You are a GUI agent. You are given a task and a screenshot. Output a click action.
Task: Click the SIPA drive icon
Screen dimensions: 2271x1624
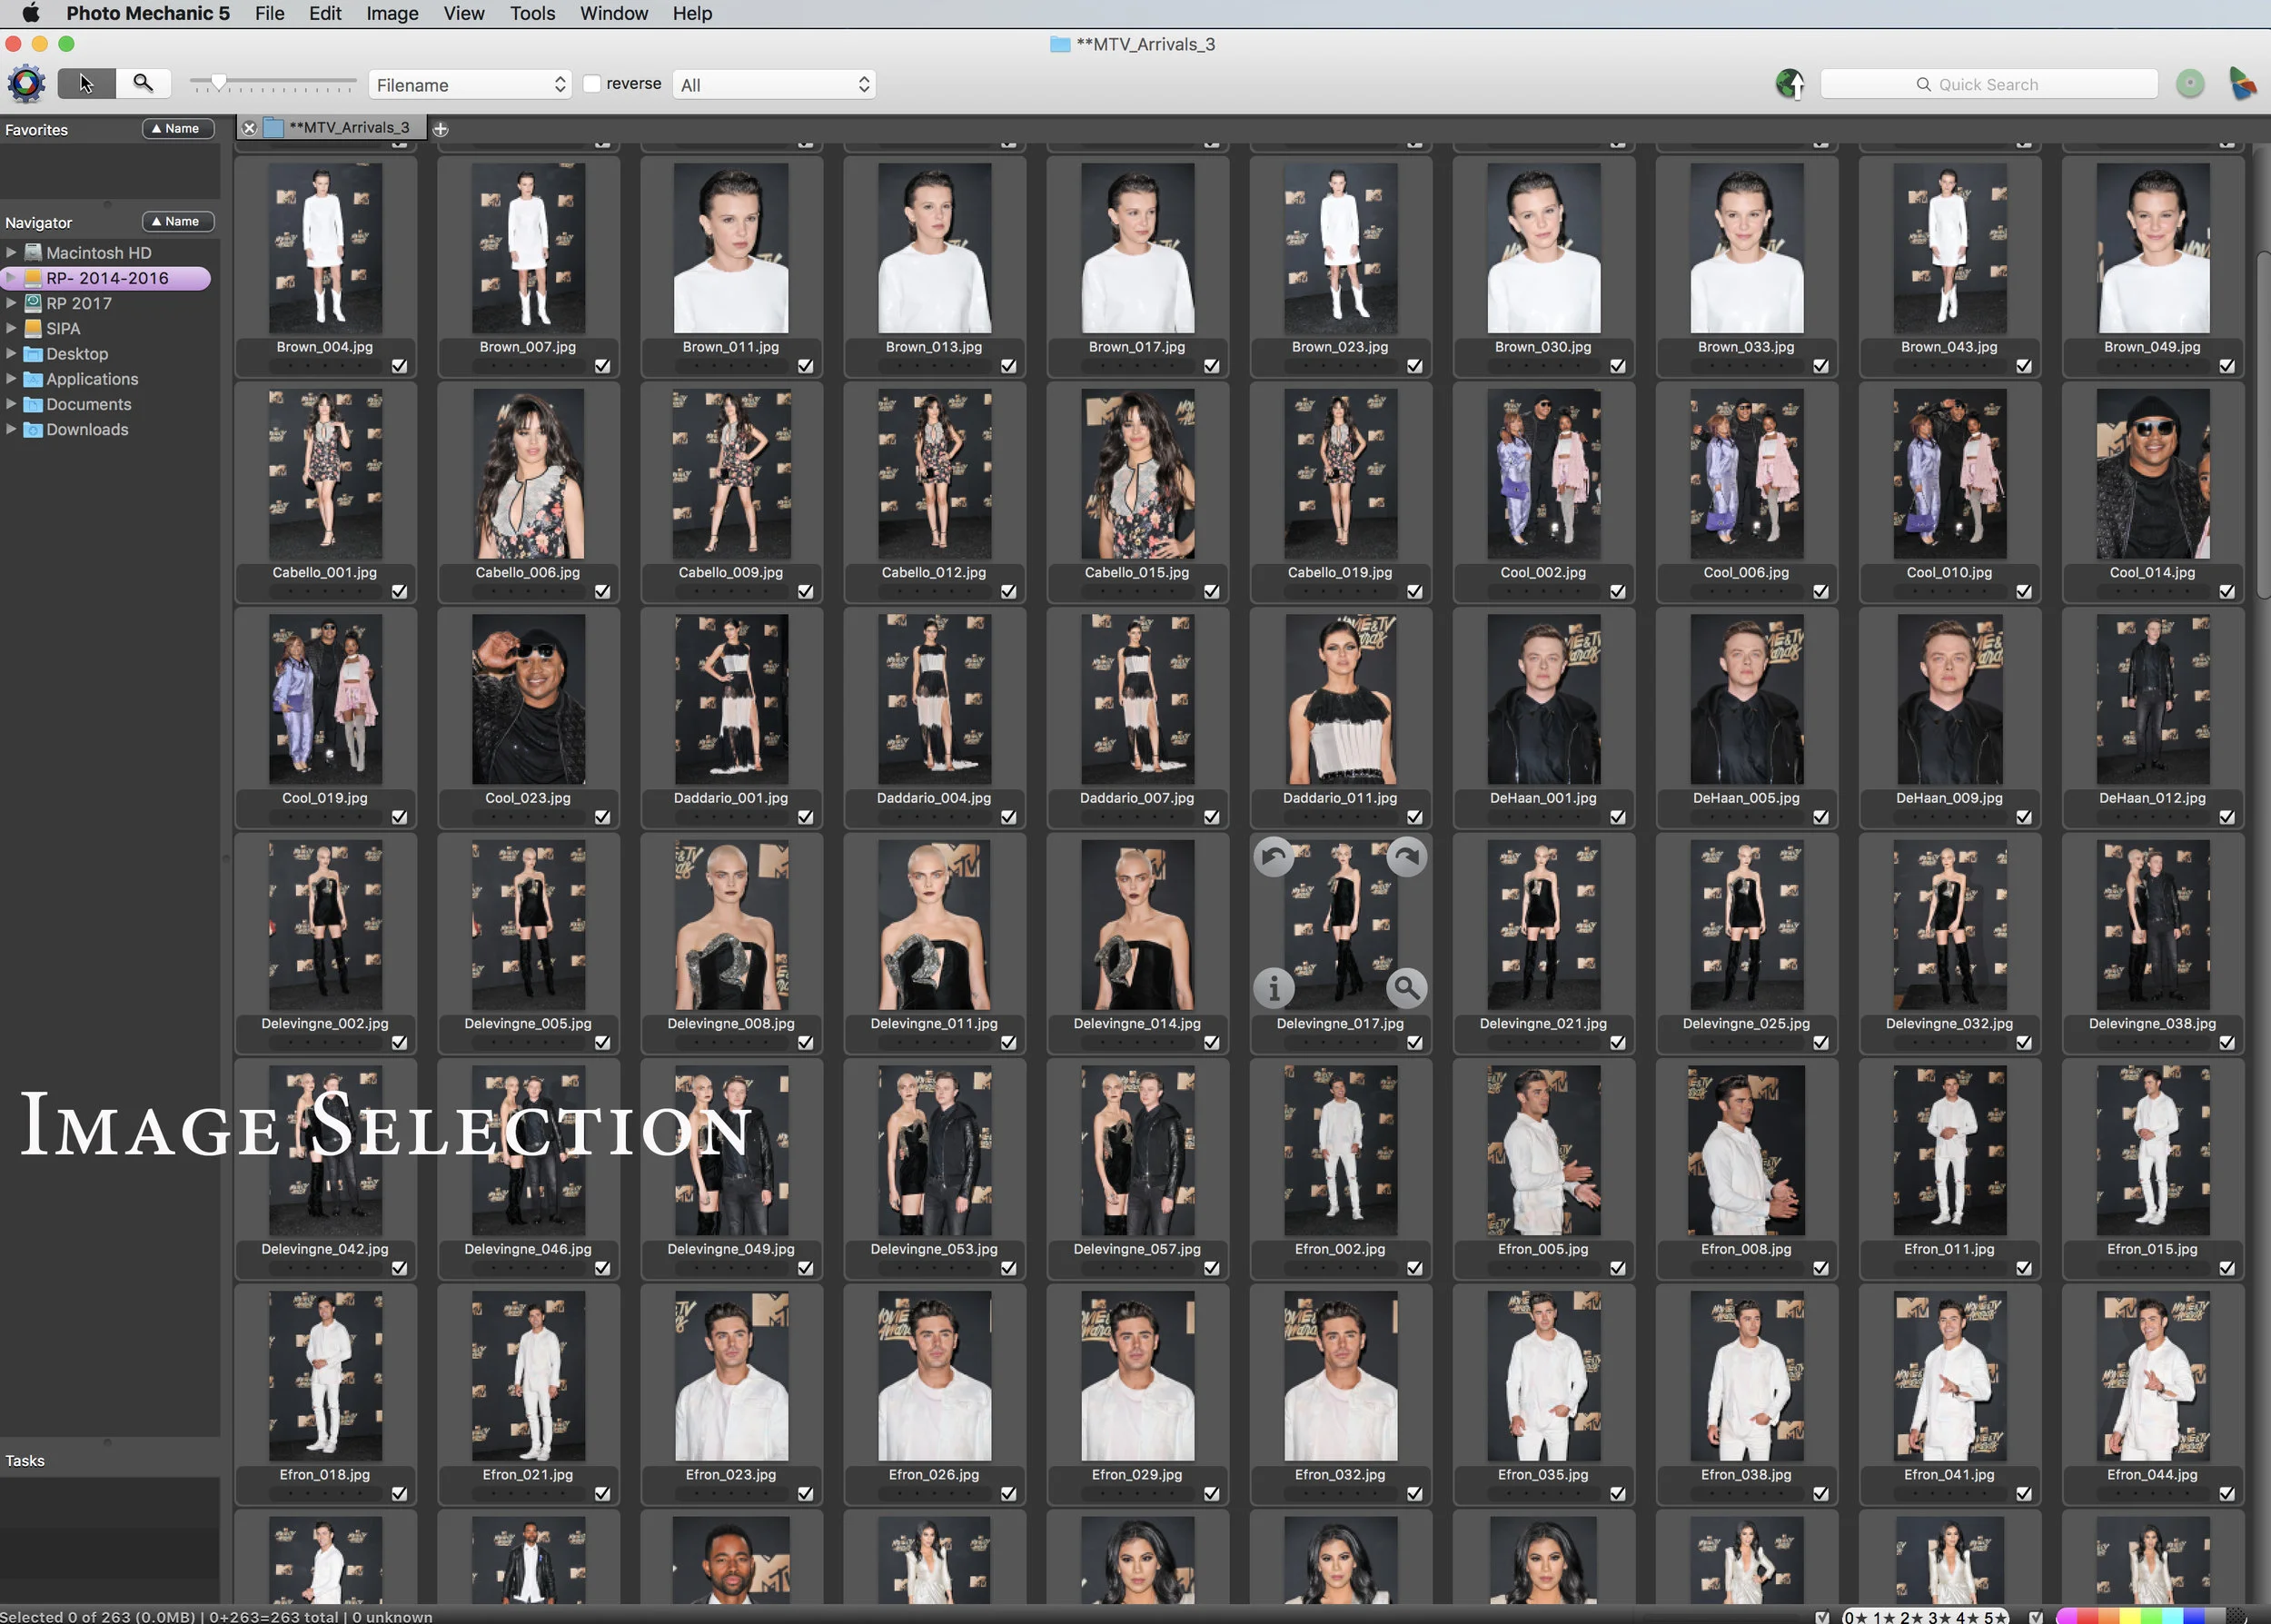[33, 328]
